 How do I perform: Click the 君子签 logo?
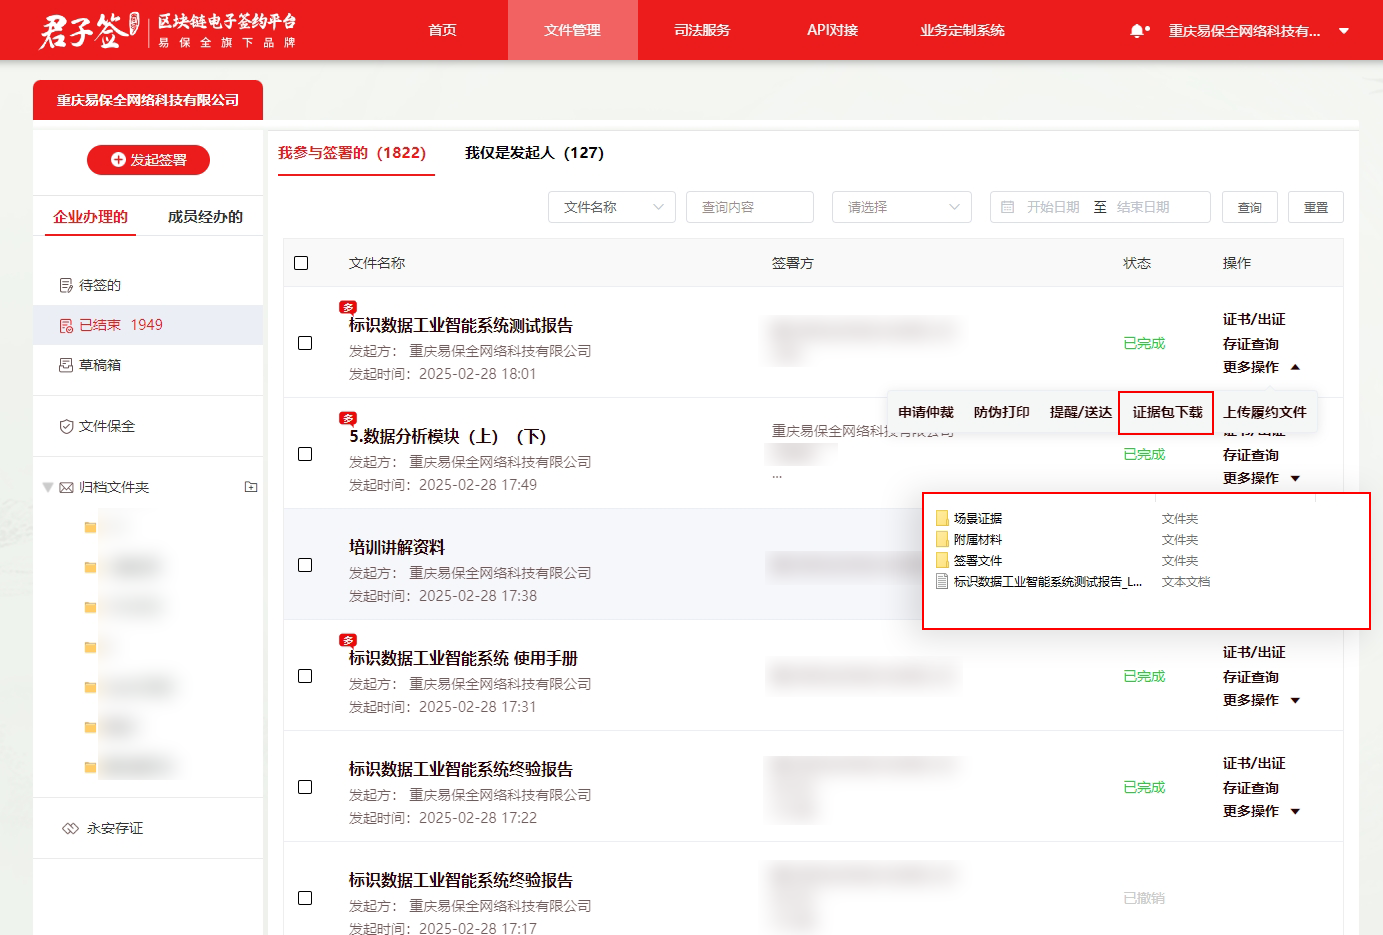(x=90, y=30)
